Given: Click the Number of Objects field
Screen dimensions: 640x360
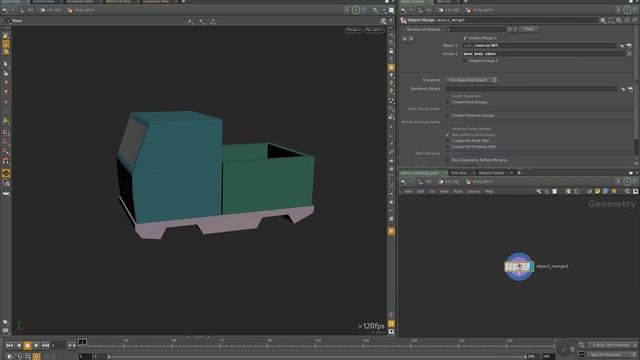Looking at the screenshot, I should pyautogui.click(x=476, y=29).
